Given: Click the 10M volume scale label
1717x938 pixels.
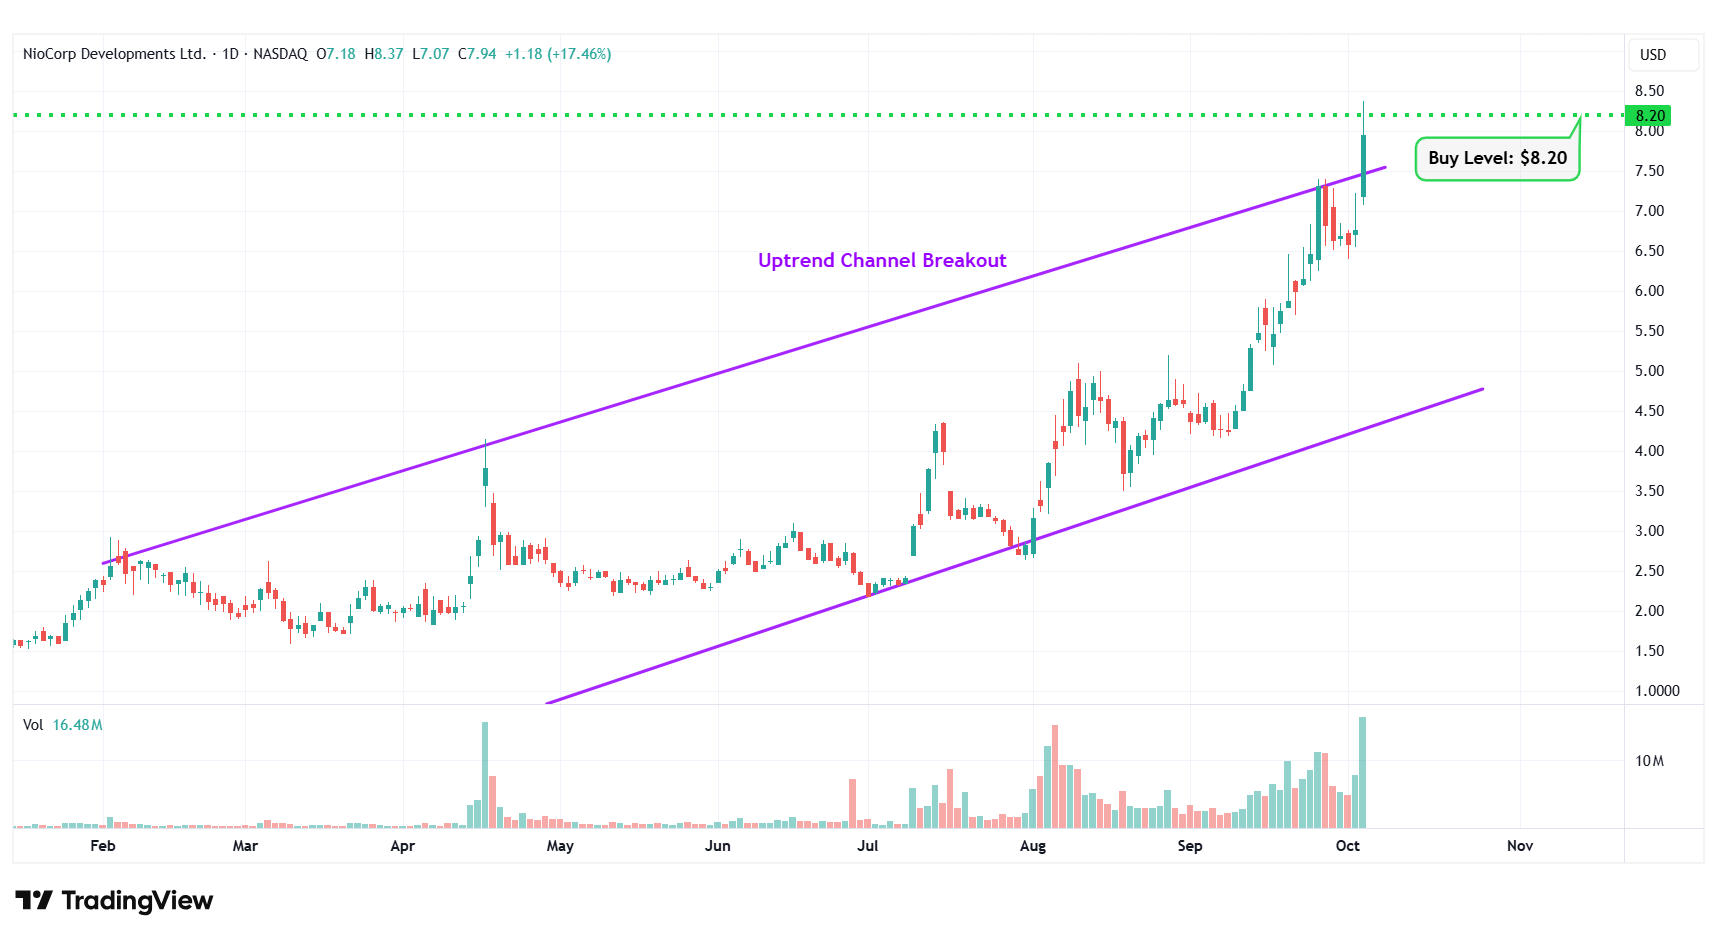Looking at the screenshot, I should coord(1649,761).
